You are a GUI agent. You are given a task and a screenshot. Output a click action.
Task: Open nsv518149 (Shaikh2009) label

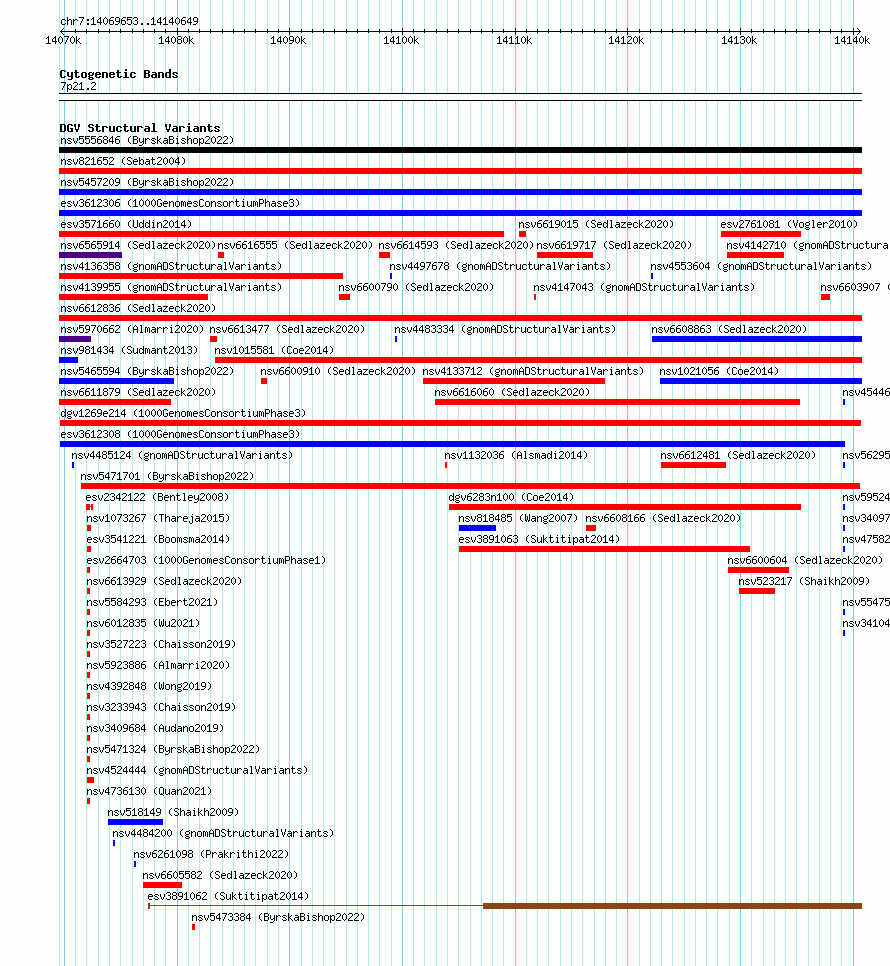point(173,812)
